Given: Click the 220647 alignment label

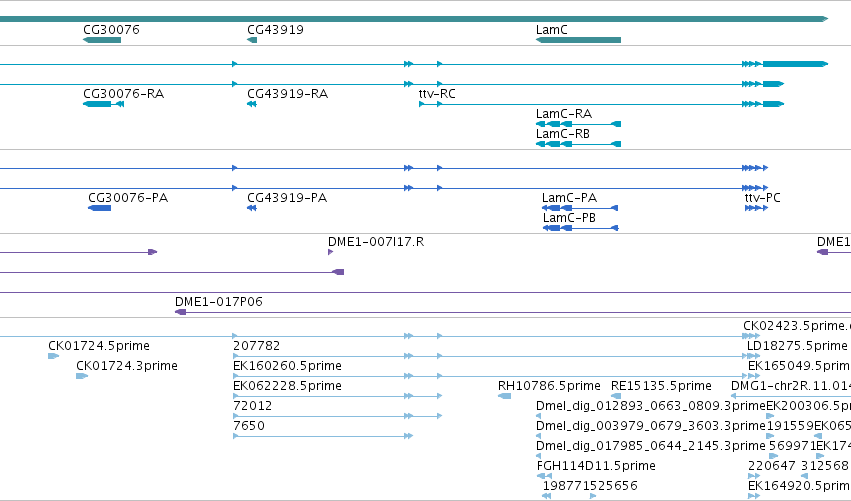Looking at the screenshot, I should click(771, 466).
